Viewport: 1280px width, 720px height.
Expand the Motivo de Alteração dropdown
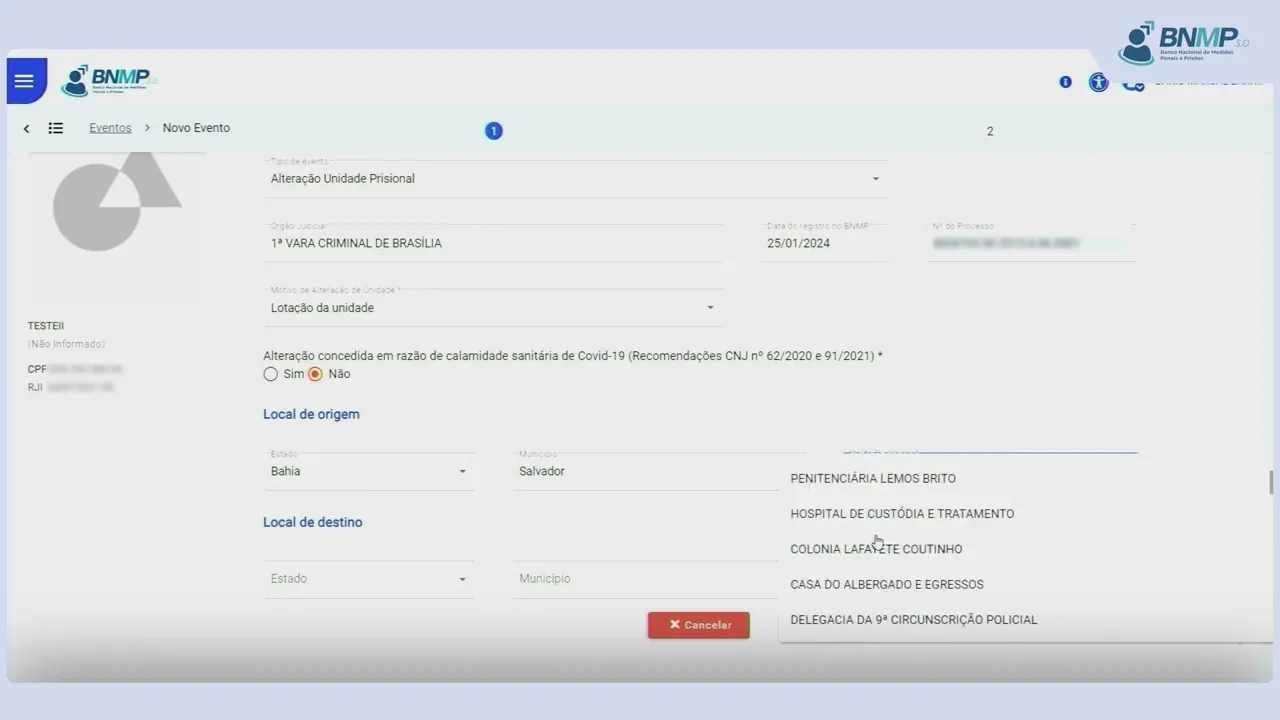coord(494,308)
